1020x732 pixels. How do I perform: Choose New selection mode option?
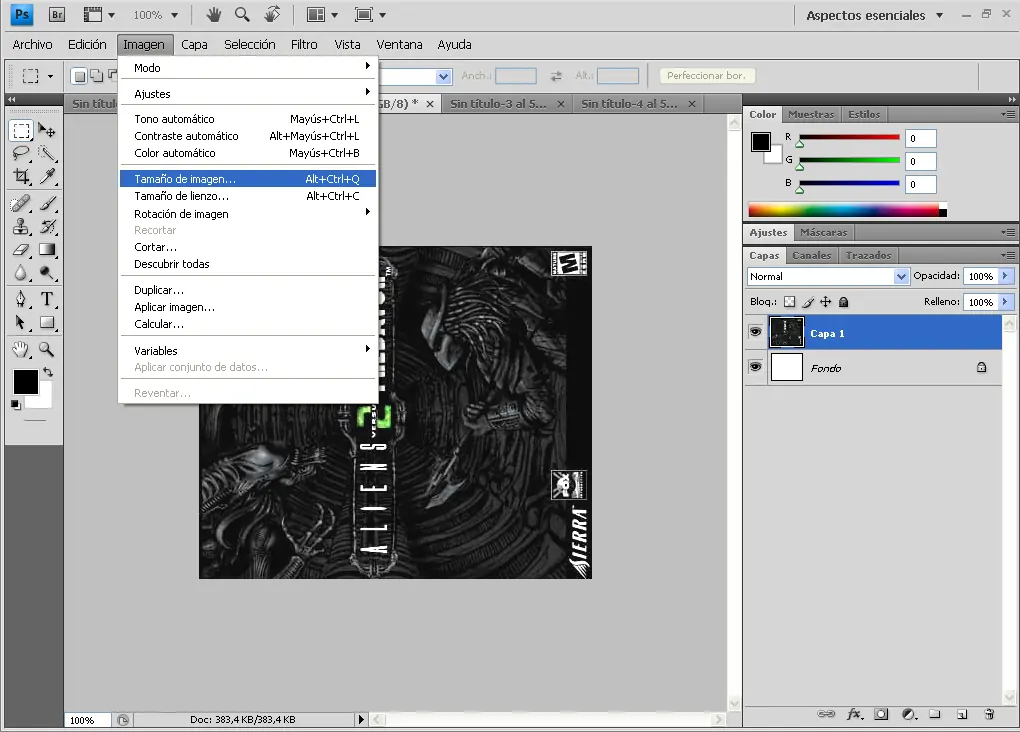click(79, 76)
